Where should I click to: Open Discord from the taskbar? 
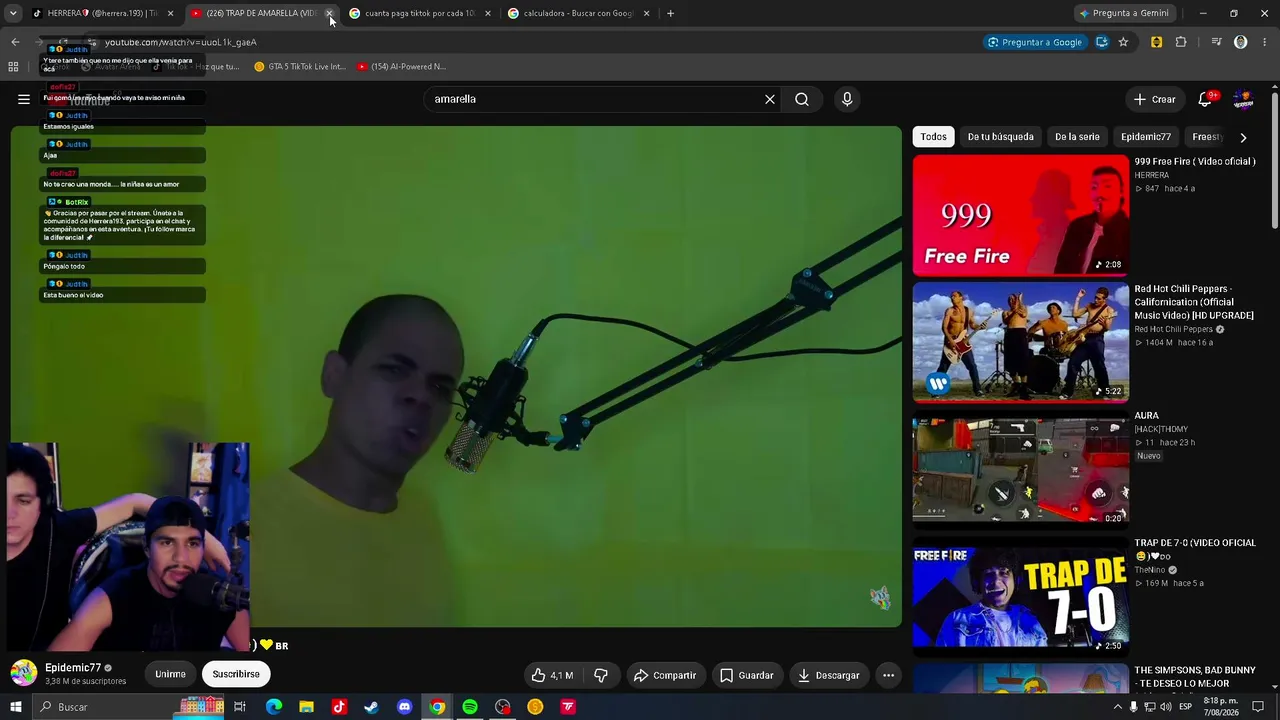[404, 707]
